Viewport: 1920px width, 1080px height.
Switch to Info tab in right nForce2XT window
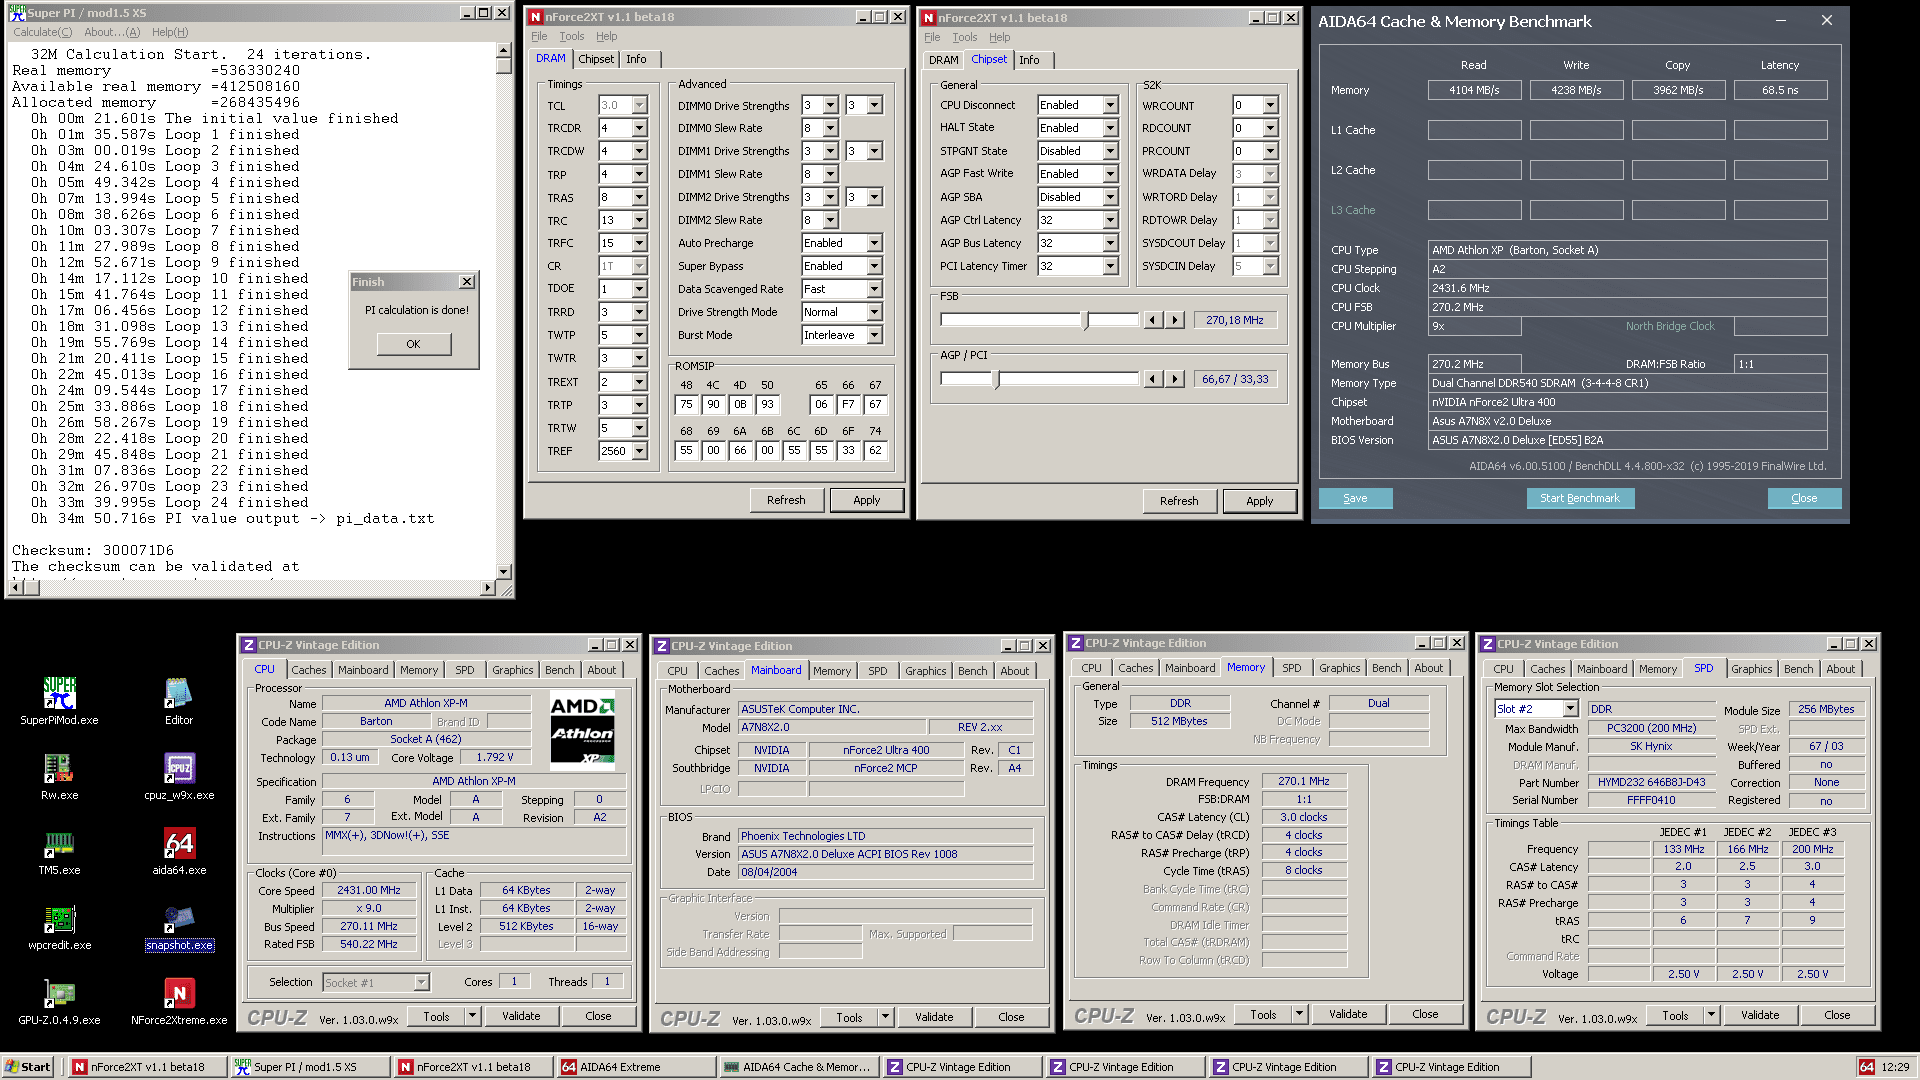tap(1029, 60)
